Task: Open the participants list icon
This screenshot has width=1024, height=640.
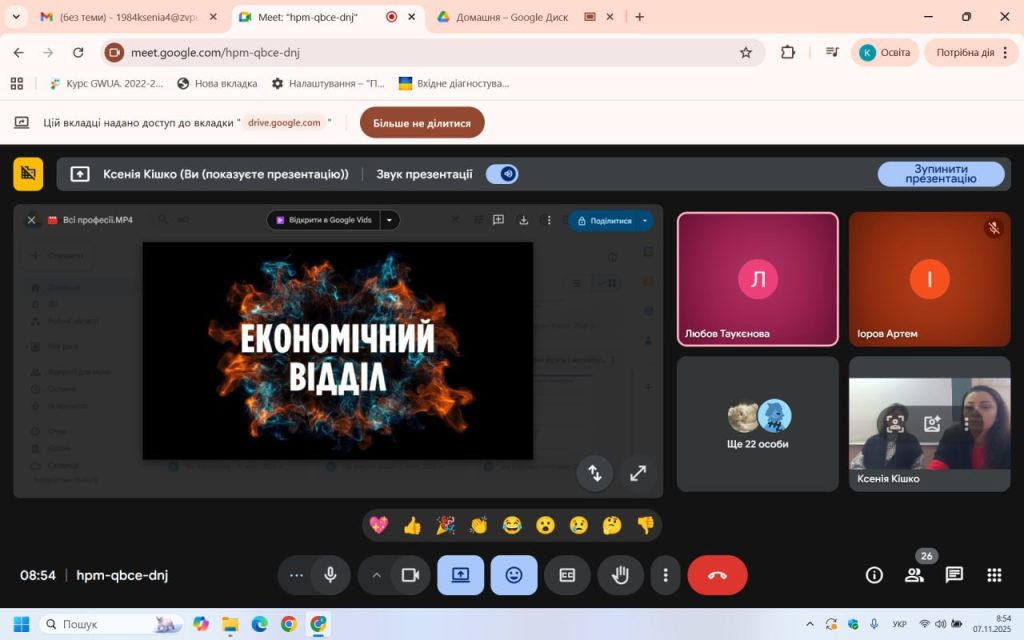Action: tap(914, 575)
